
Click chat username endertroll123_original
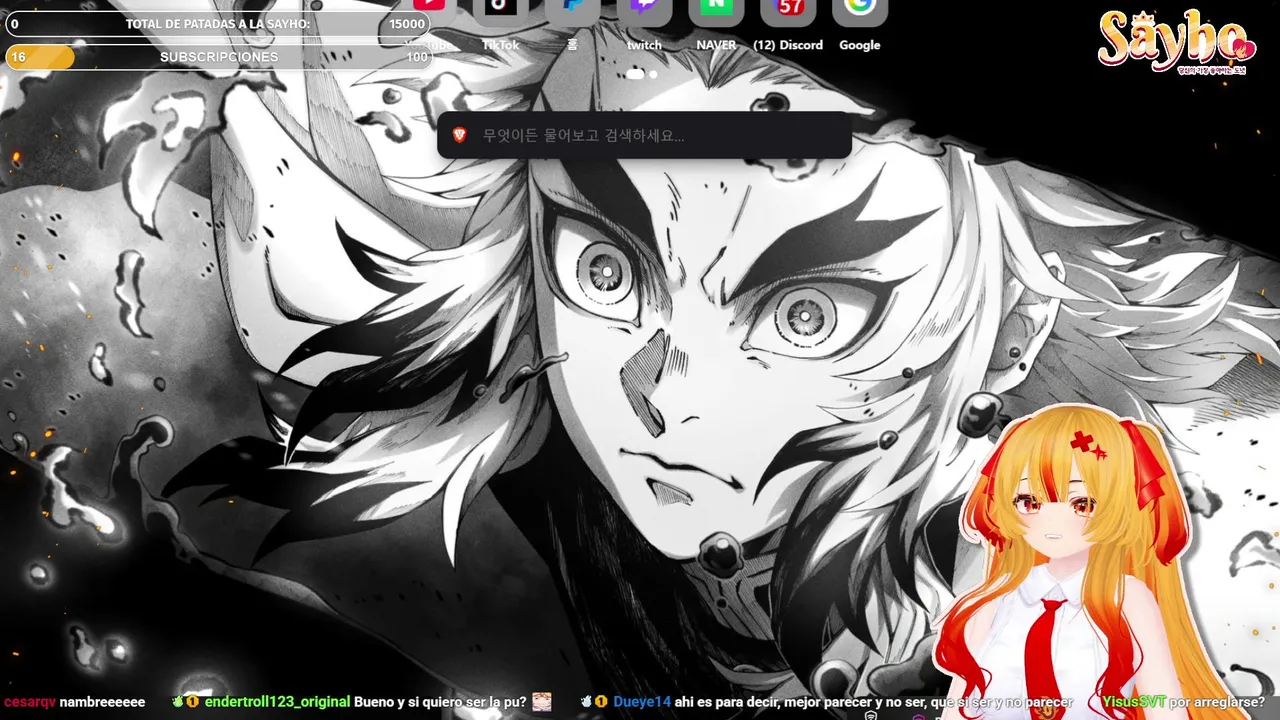click(277, 703)
